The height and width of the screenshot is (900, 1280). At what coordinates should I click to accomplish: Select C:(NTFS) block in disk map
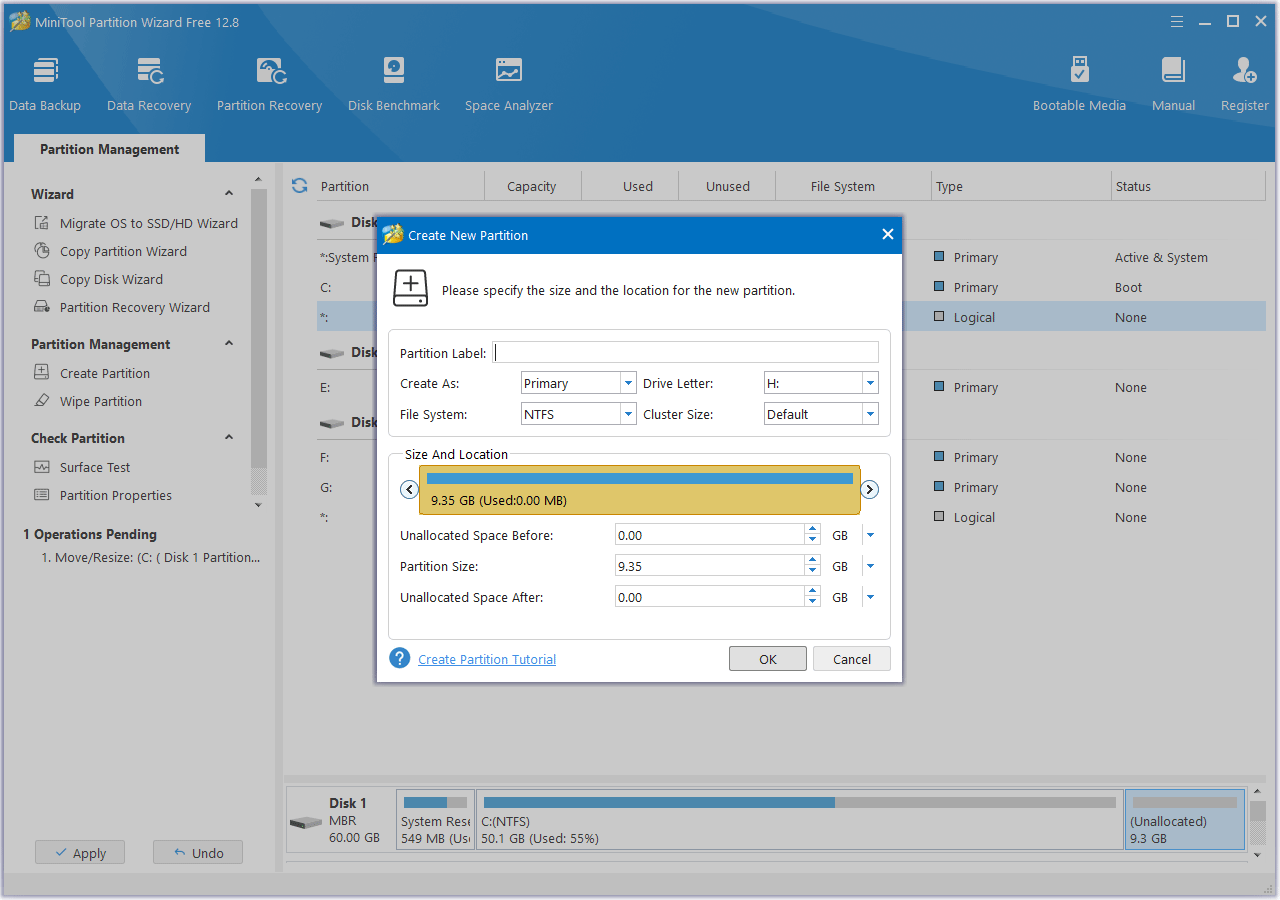[800, 820]
